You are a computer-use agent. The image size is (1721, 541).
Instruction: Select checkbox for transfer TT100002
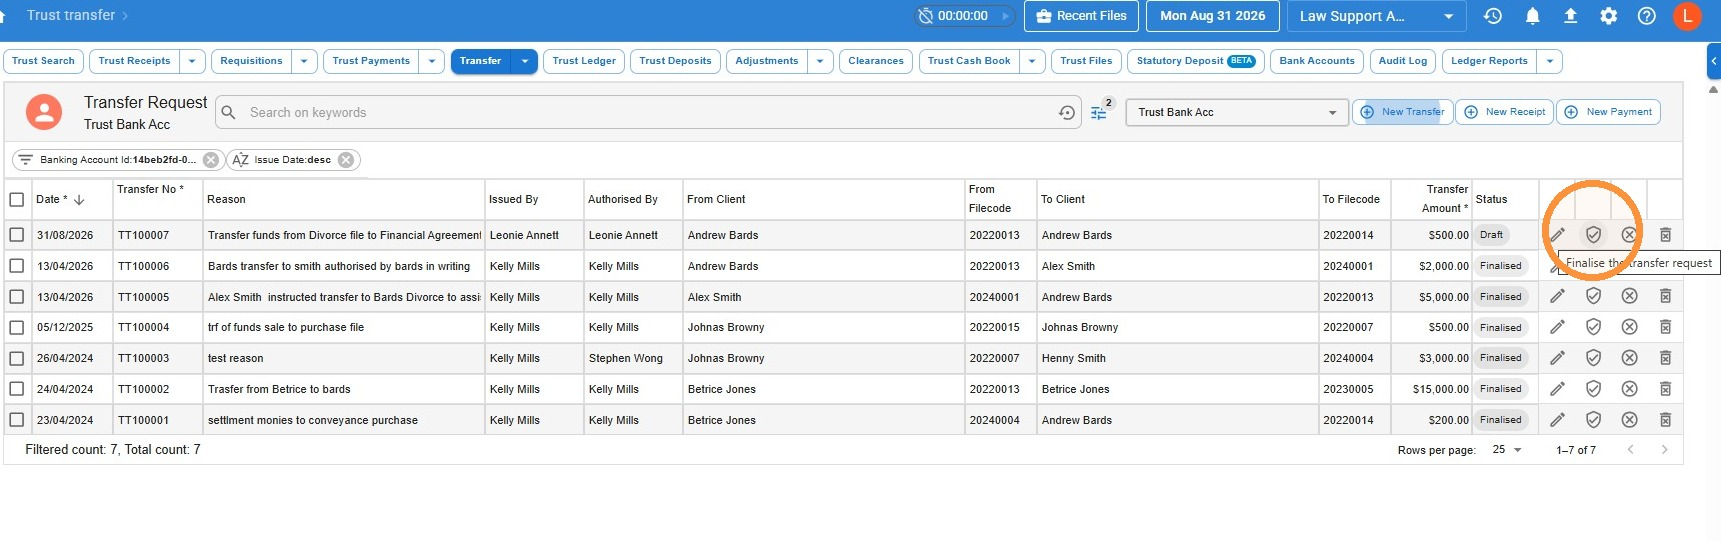pyautogui.click(x=17, y=389)
